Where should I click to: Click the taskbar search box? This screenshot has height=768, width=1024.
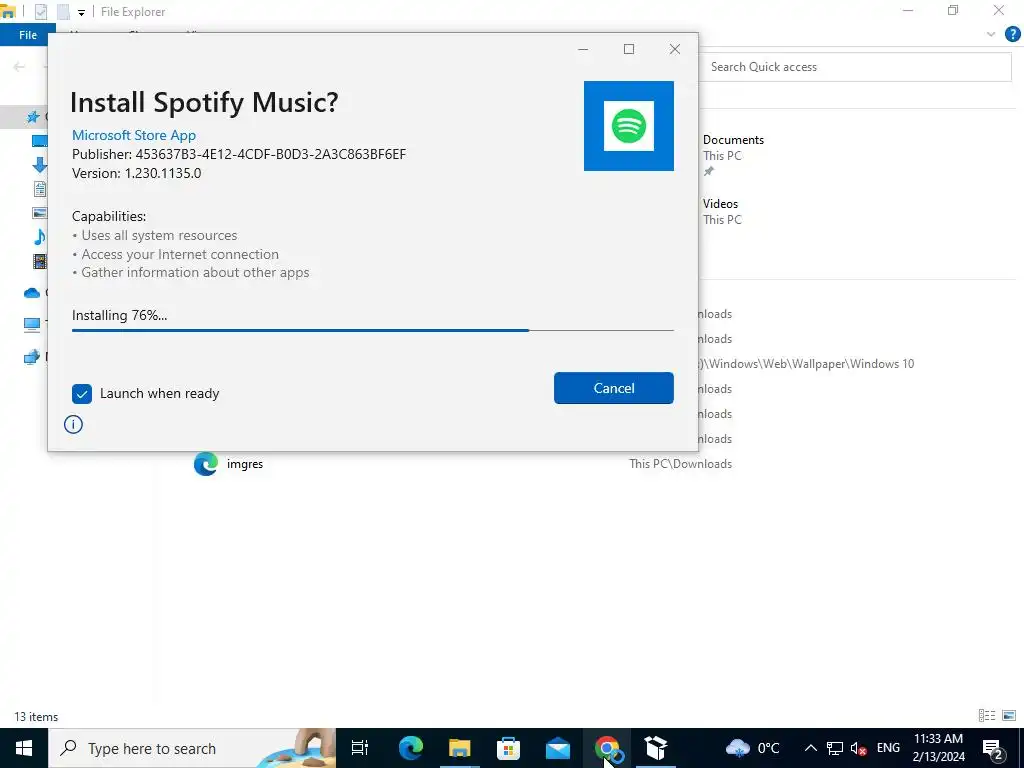[x=192, y=748]
